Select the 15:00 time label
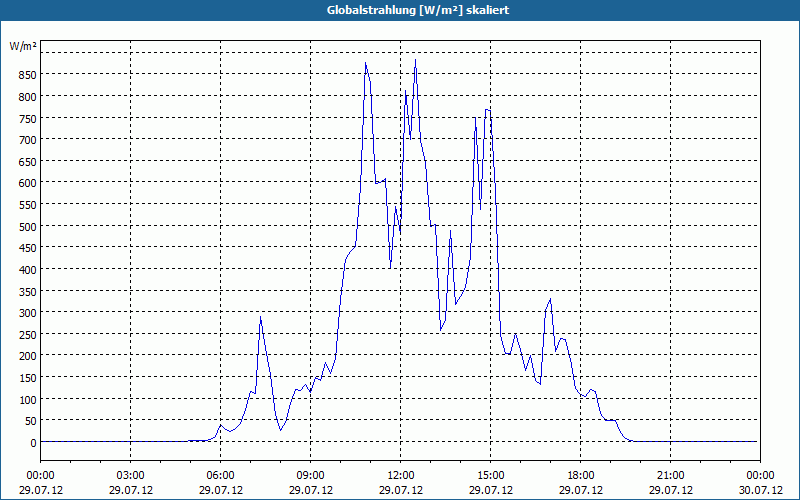This screenshot has height=500, width=800. (491, 476)
